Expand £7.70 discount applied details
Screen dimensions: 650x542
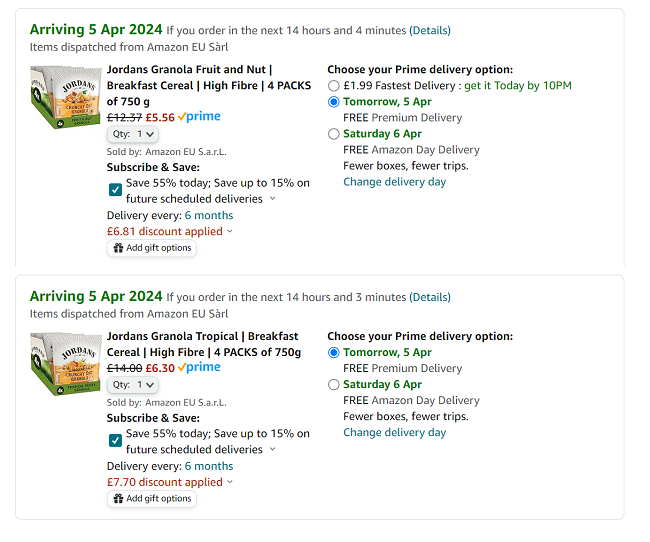tap(170, 481)
